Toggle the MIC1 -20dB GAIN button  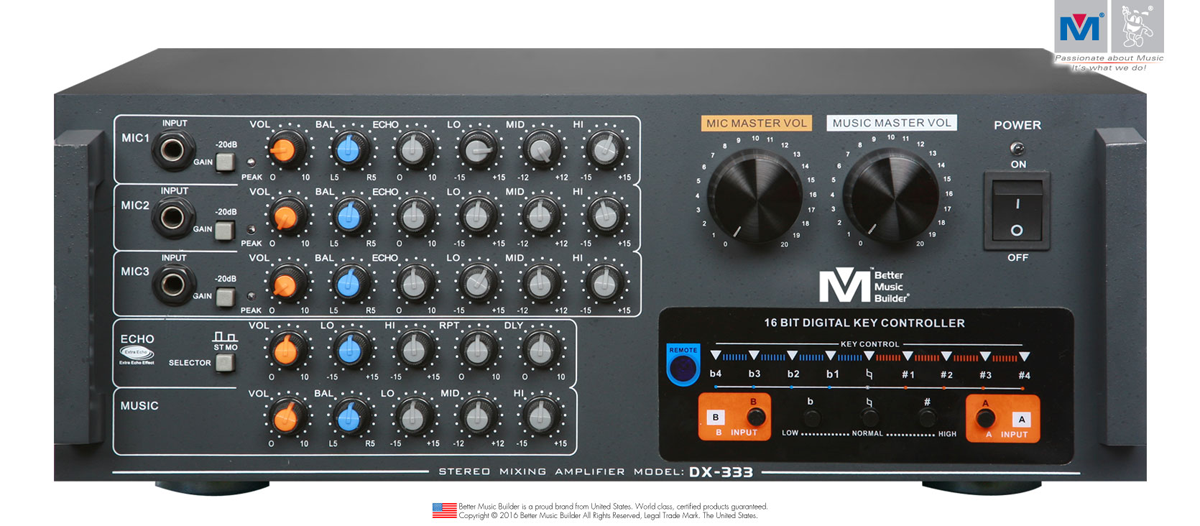(x=225, y=164)
